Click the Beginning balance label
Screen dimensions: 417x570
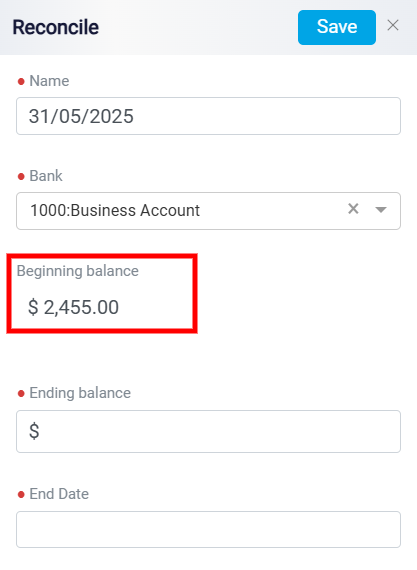[x=78, y=271]
